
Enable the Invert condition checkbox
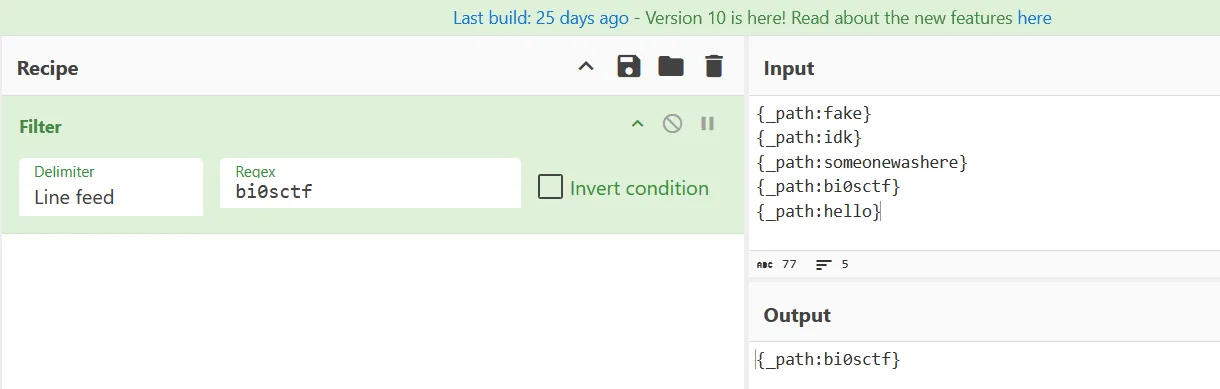click(550, 187)
